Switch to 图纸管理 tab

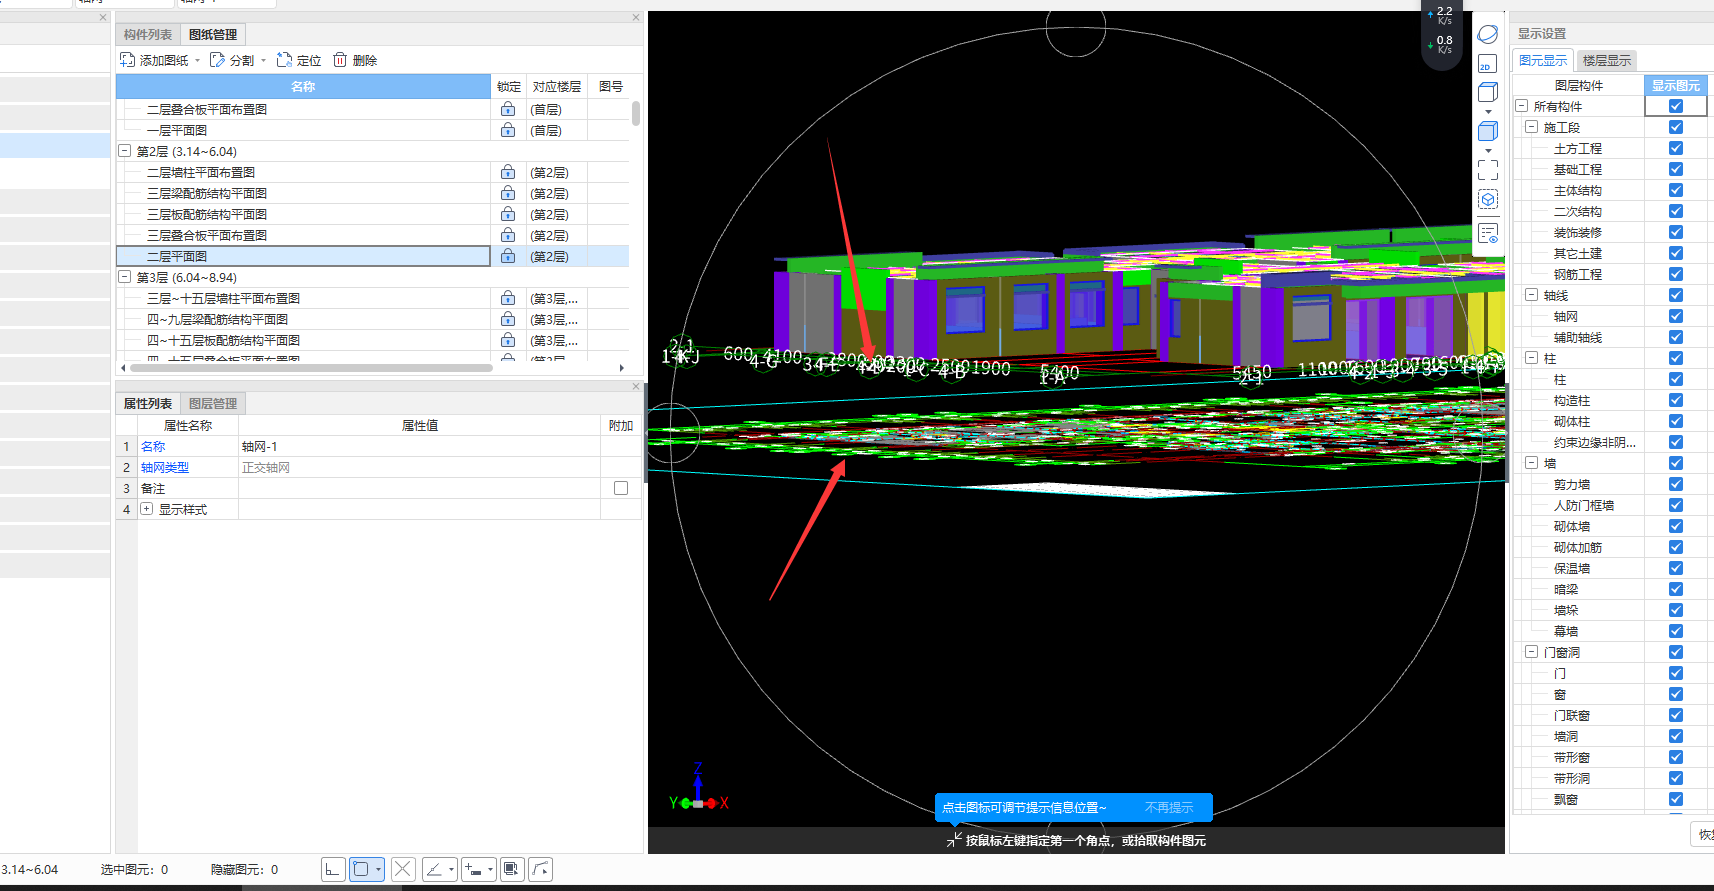213,34
